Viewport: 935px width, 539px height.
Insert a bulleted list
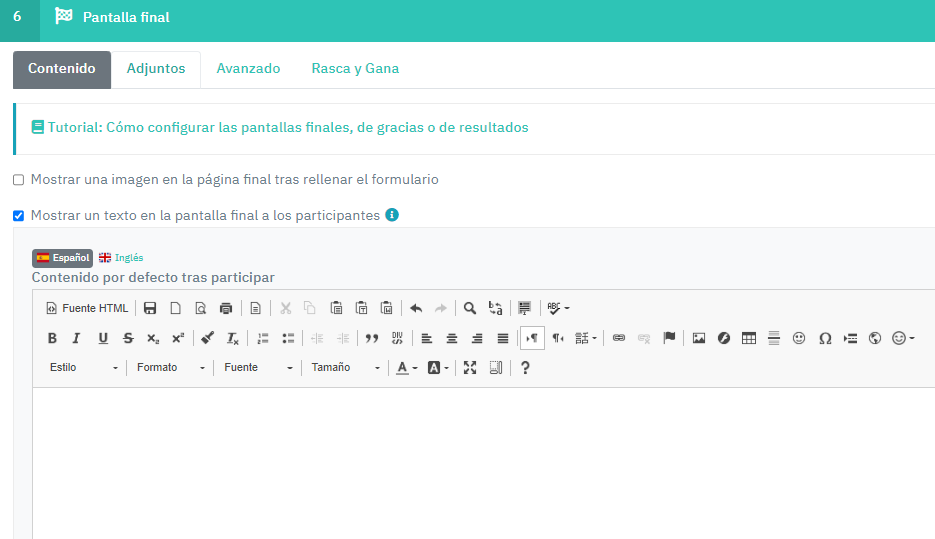tap(288, 338)
